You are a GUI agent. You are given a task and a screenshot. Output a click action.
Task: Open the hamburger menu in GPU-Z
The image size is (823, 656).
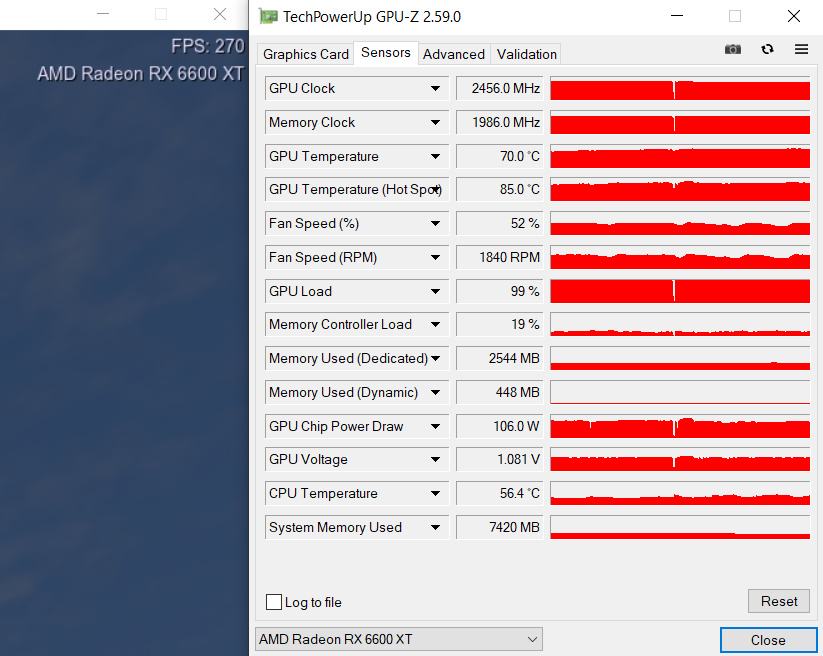coord(801,49)
